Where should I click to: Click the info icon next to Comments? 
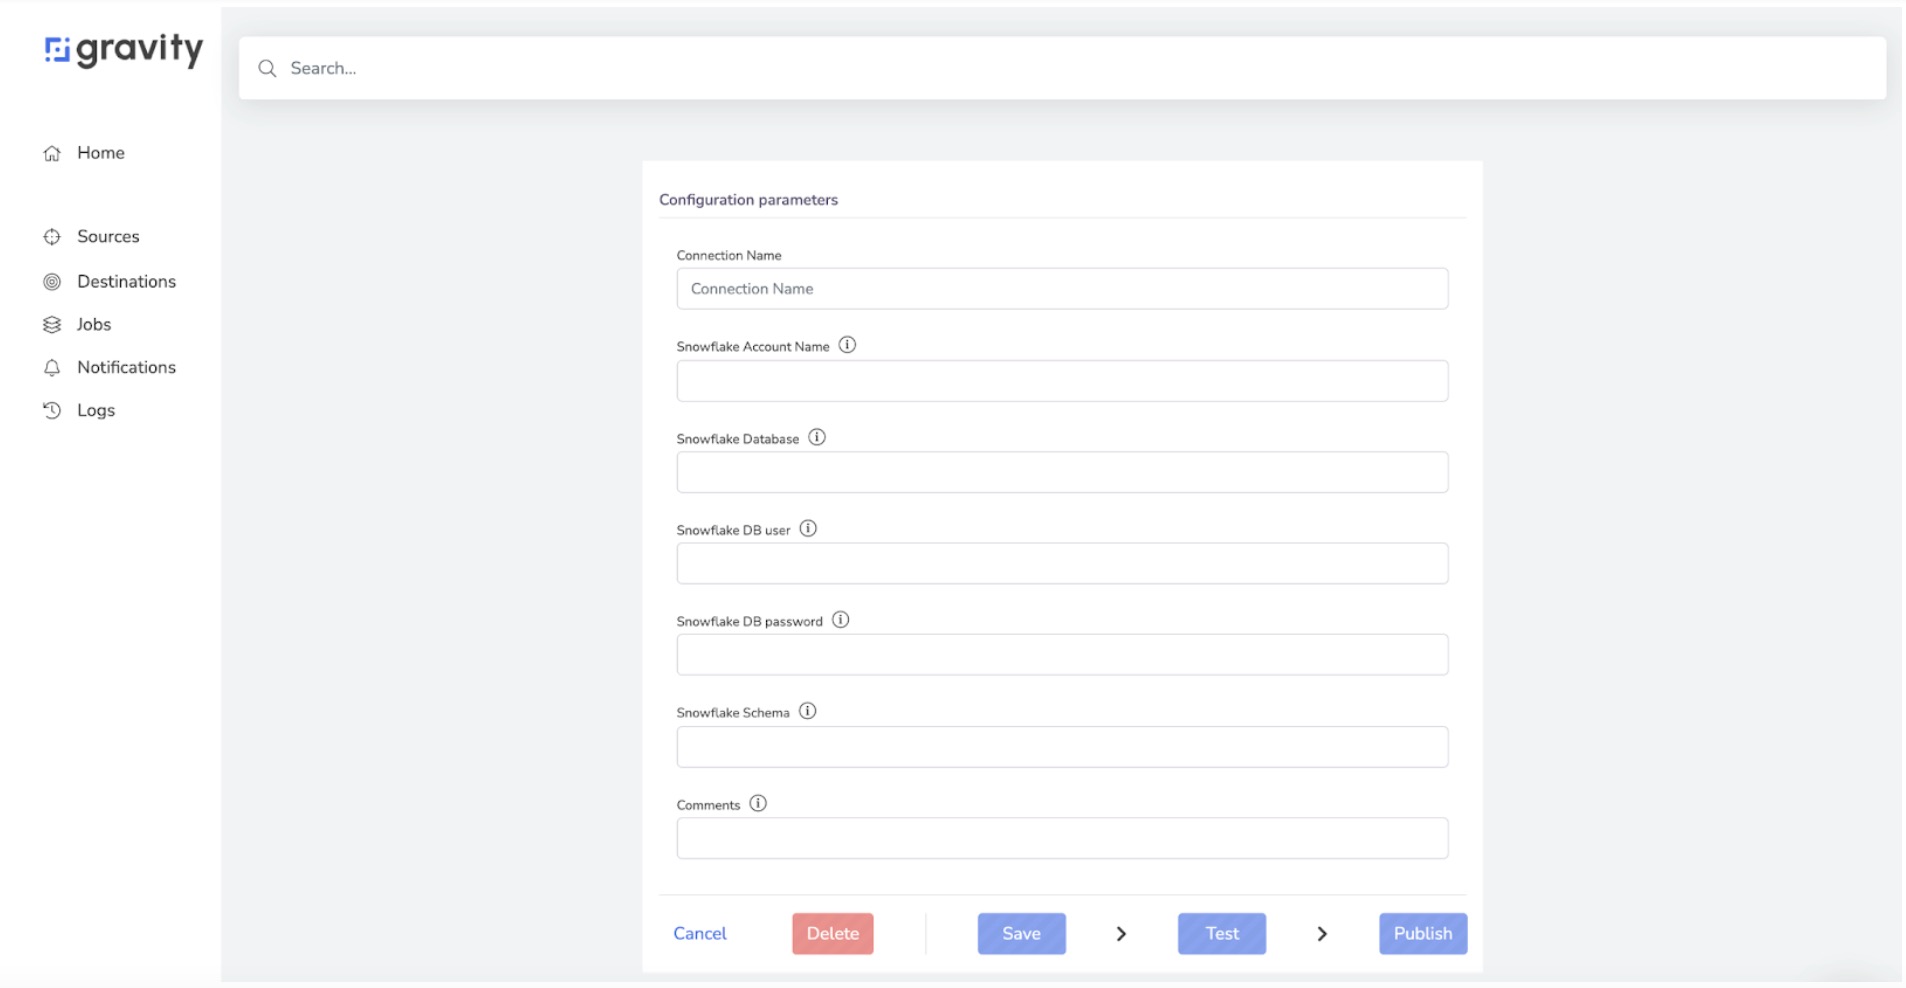(x=759, y=803)
